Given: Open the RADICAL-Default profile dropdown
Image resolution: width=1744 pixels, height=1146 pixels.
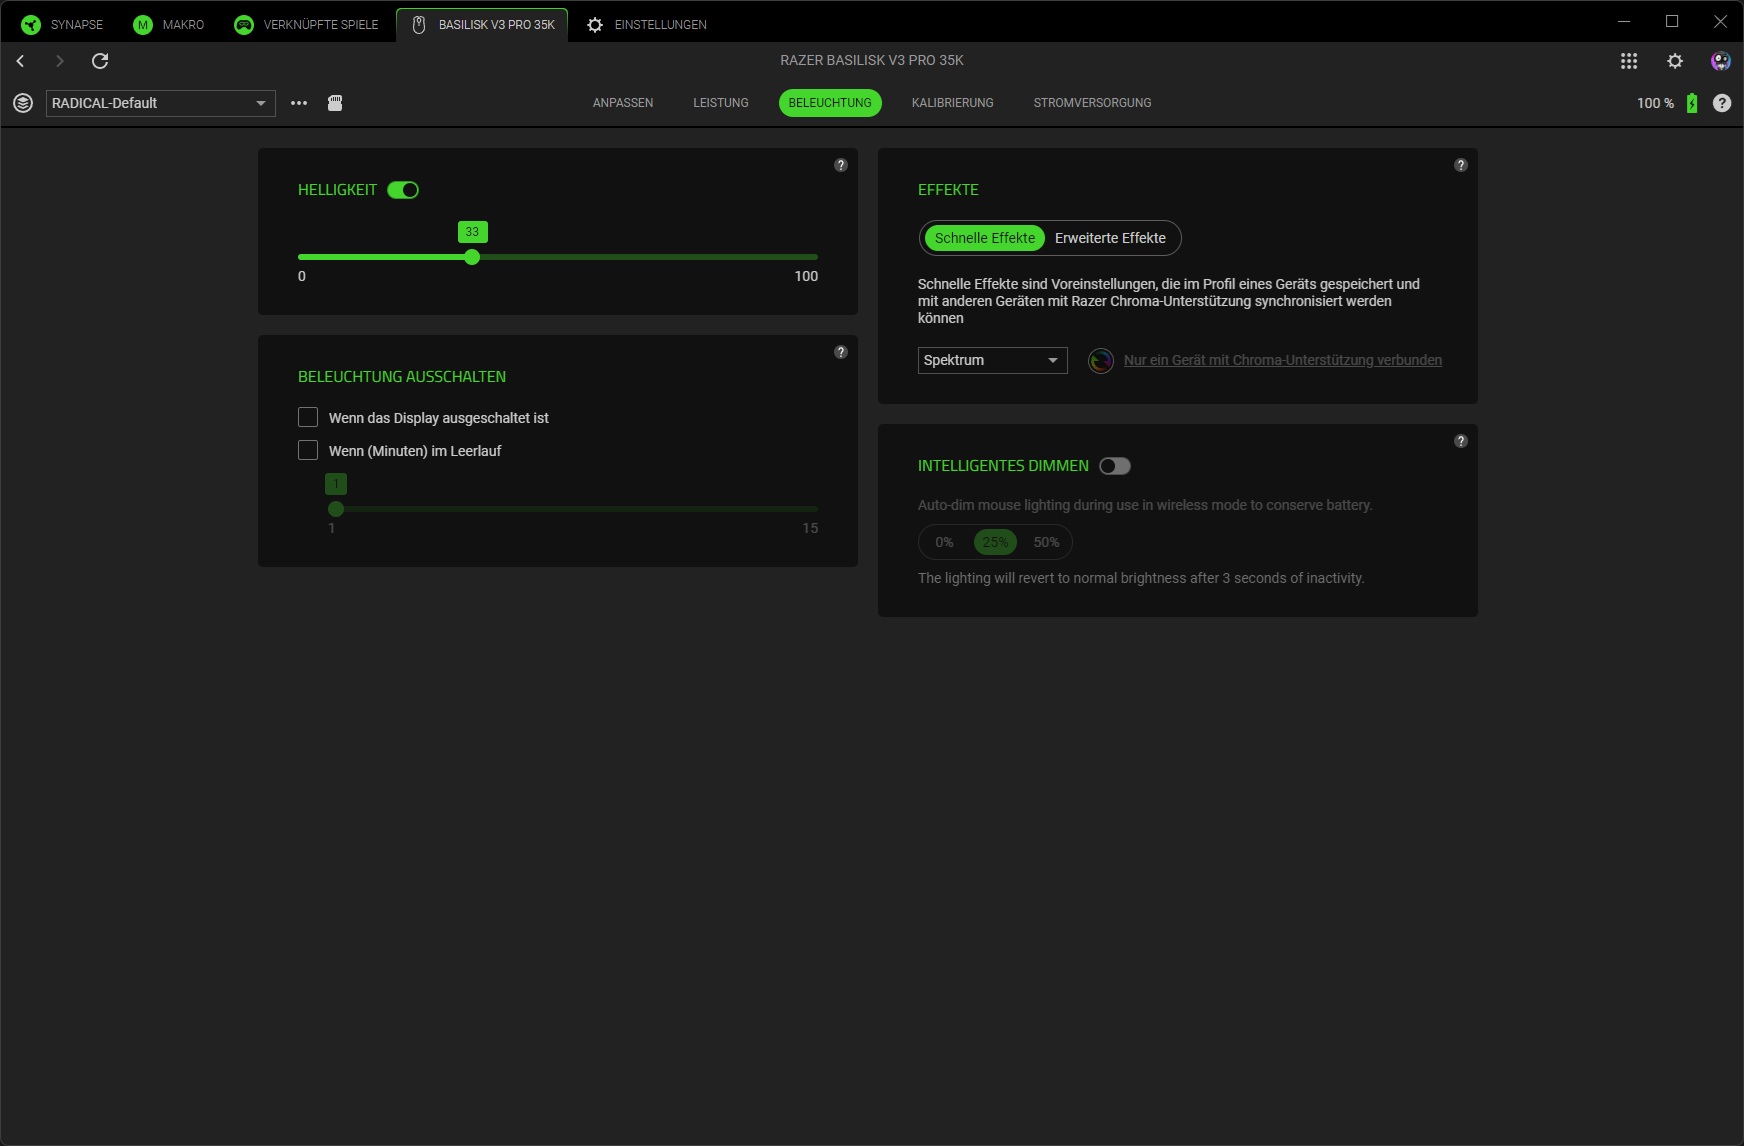Looking at the screenshot, I should (160, 103).
